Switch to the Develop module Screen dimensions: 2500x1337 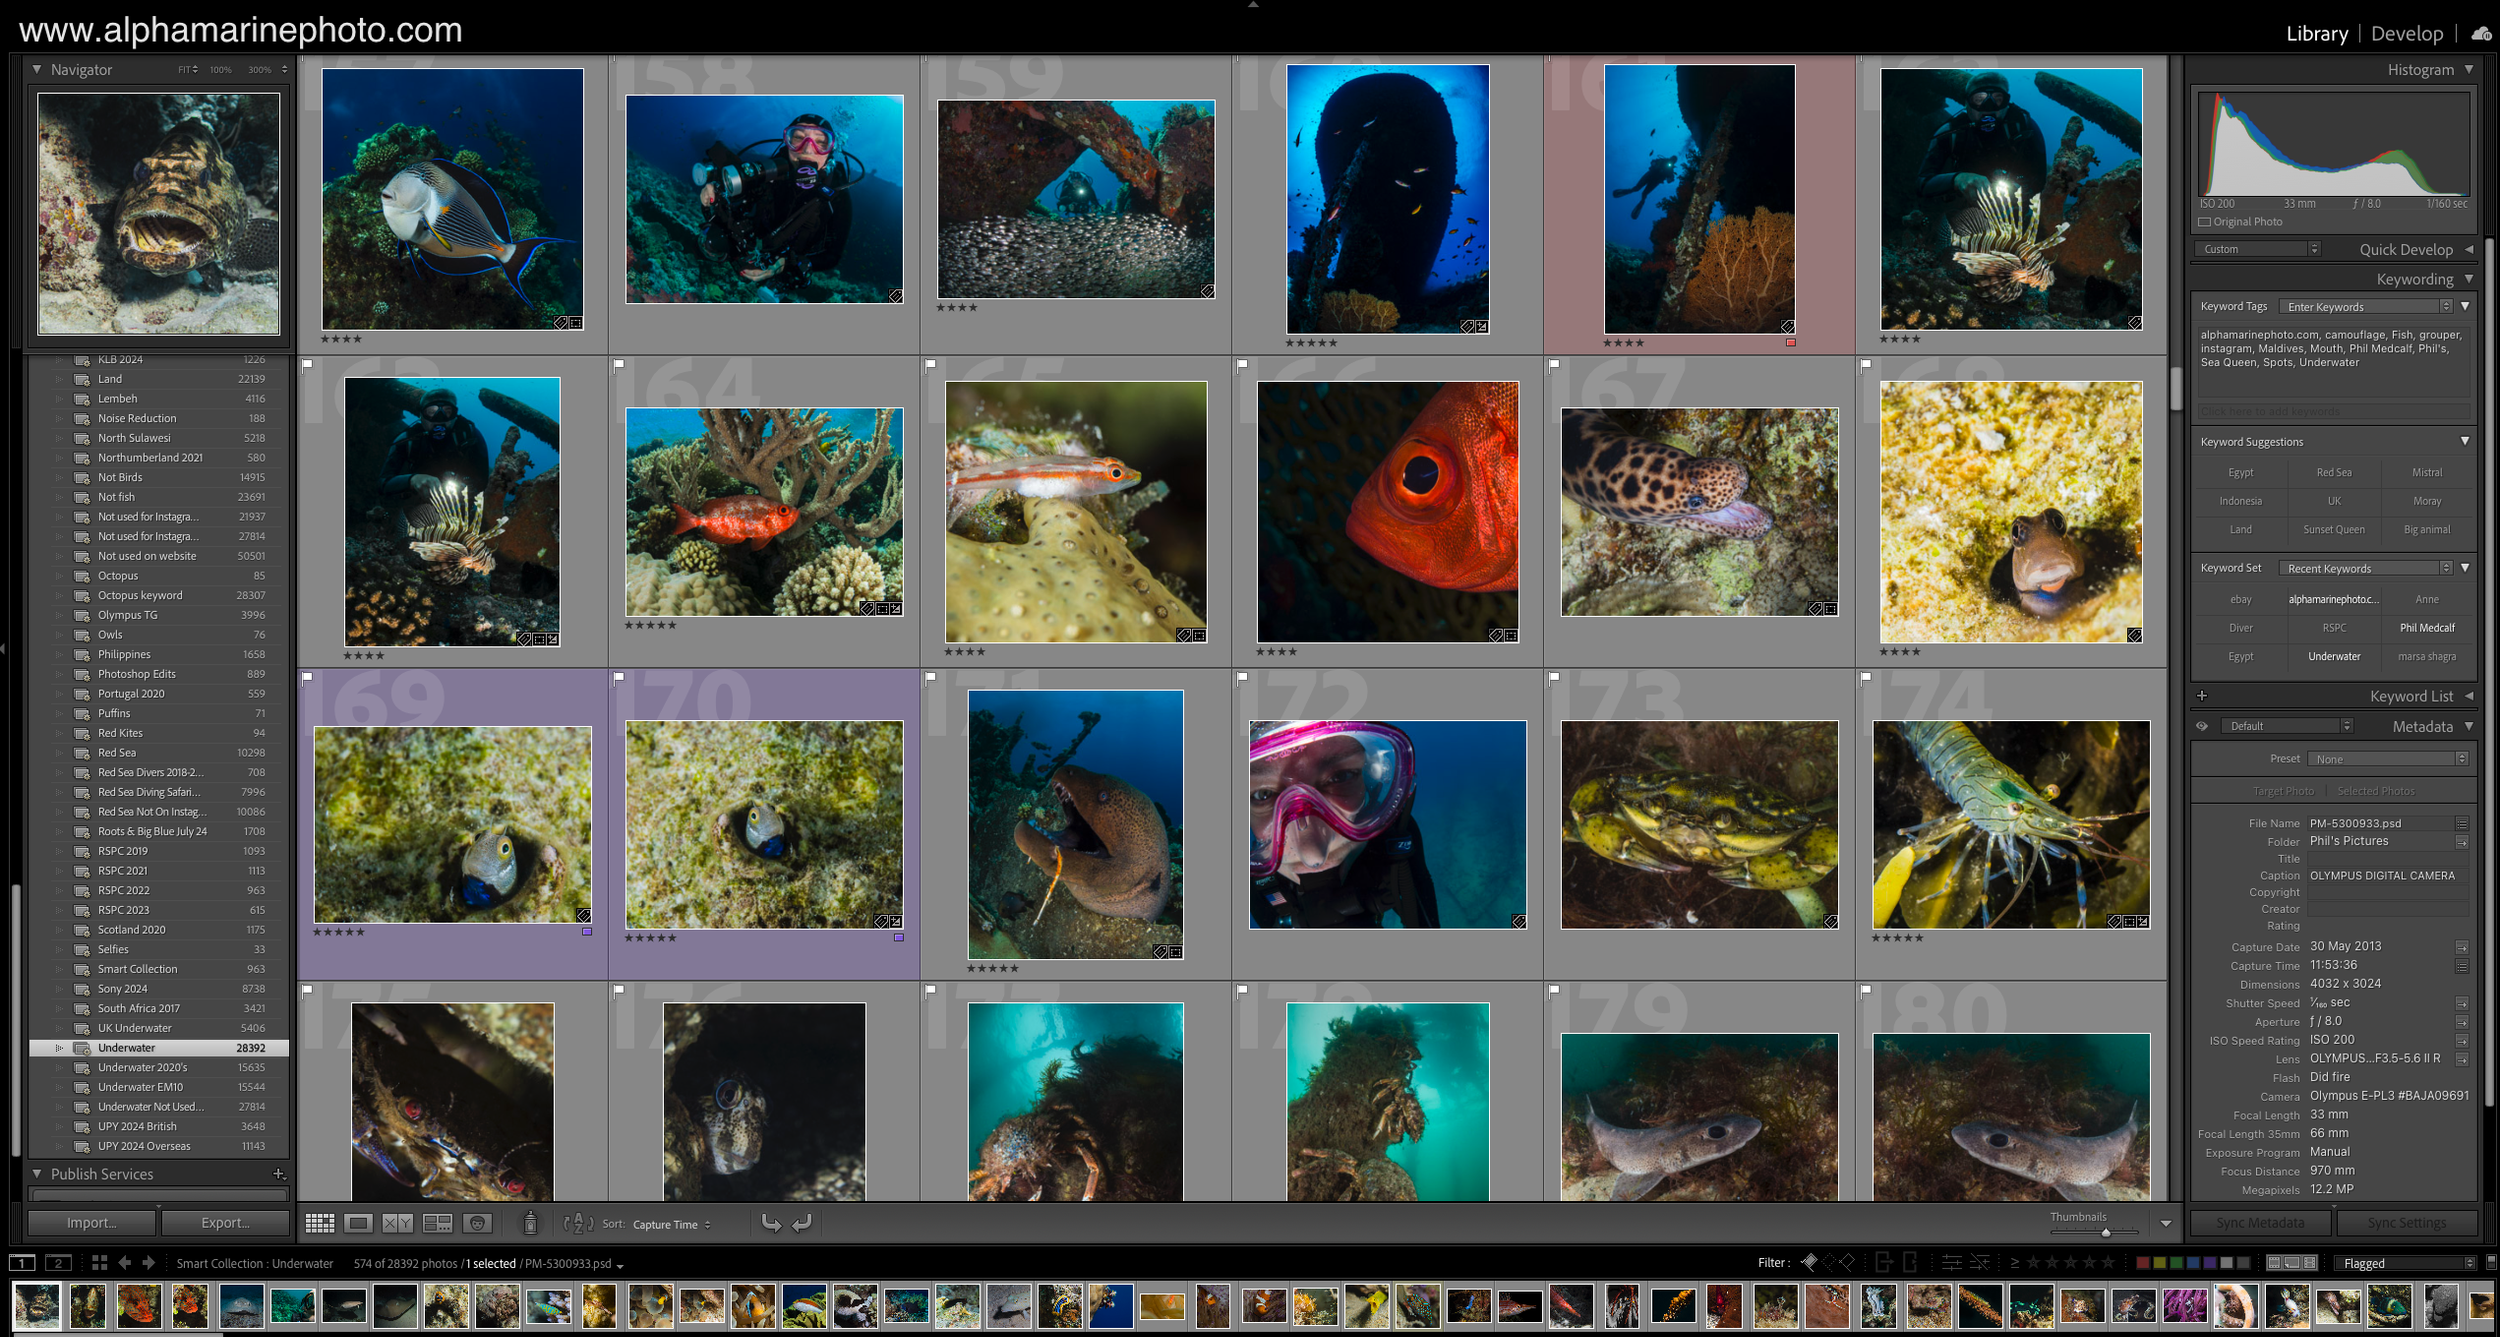tap(2406, 33)
